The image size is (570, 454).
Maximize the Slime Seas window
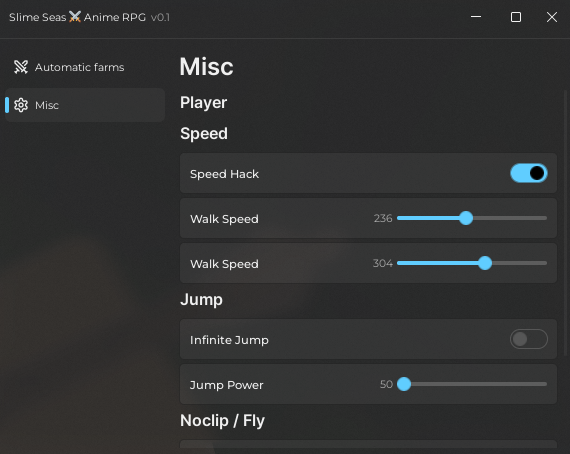tap(515, 17)
